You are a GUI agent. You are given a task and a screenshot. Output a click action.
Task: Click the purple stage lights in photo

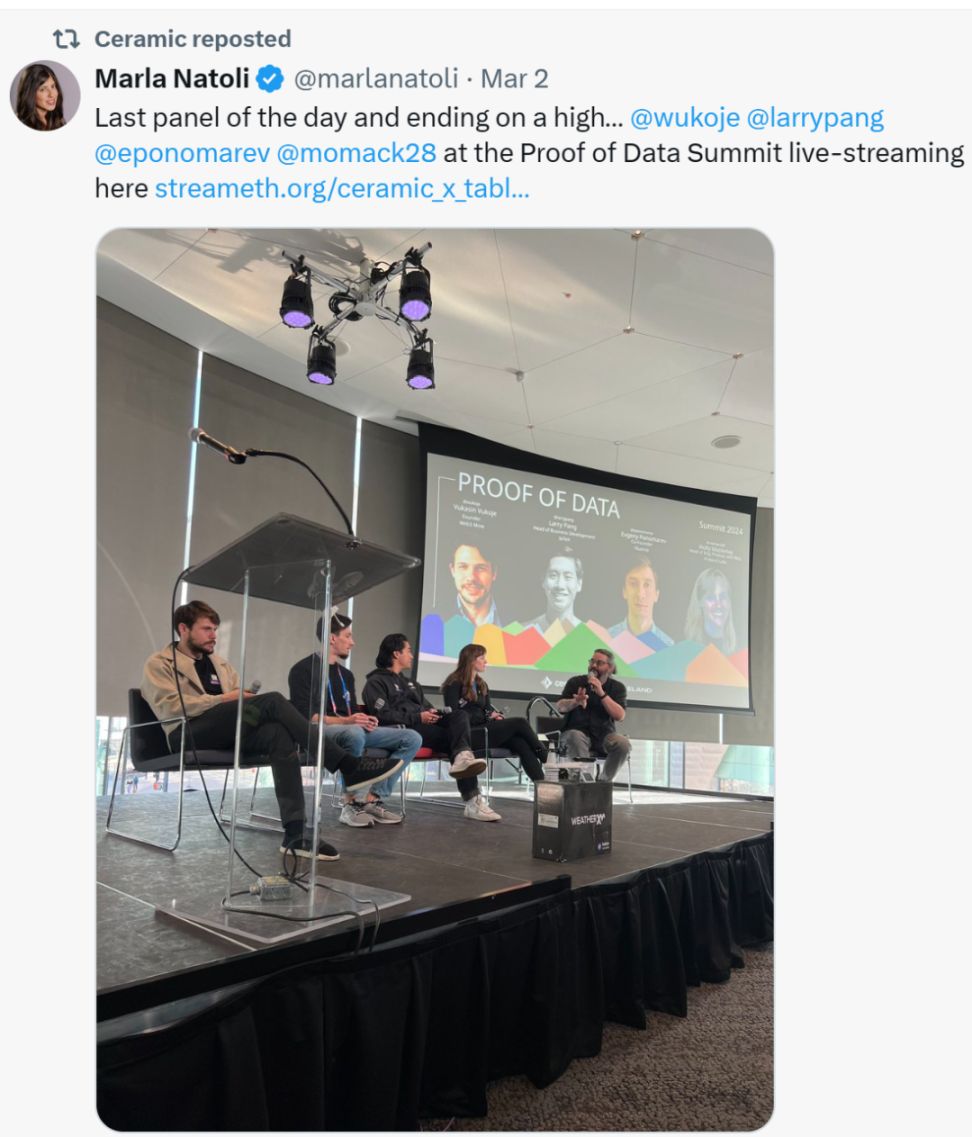click(358, 315)
